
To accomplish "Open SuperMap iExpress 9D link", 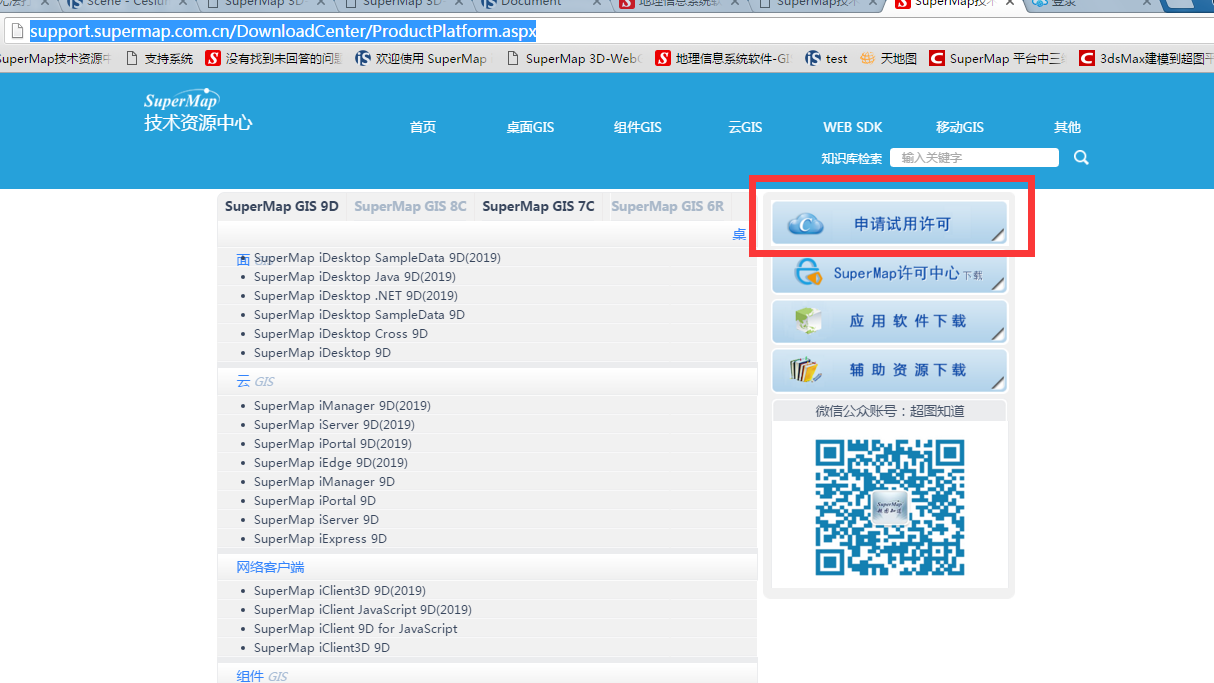I will (320, 539).
